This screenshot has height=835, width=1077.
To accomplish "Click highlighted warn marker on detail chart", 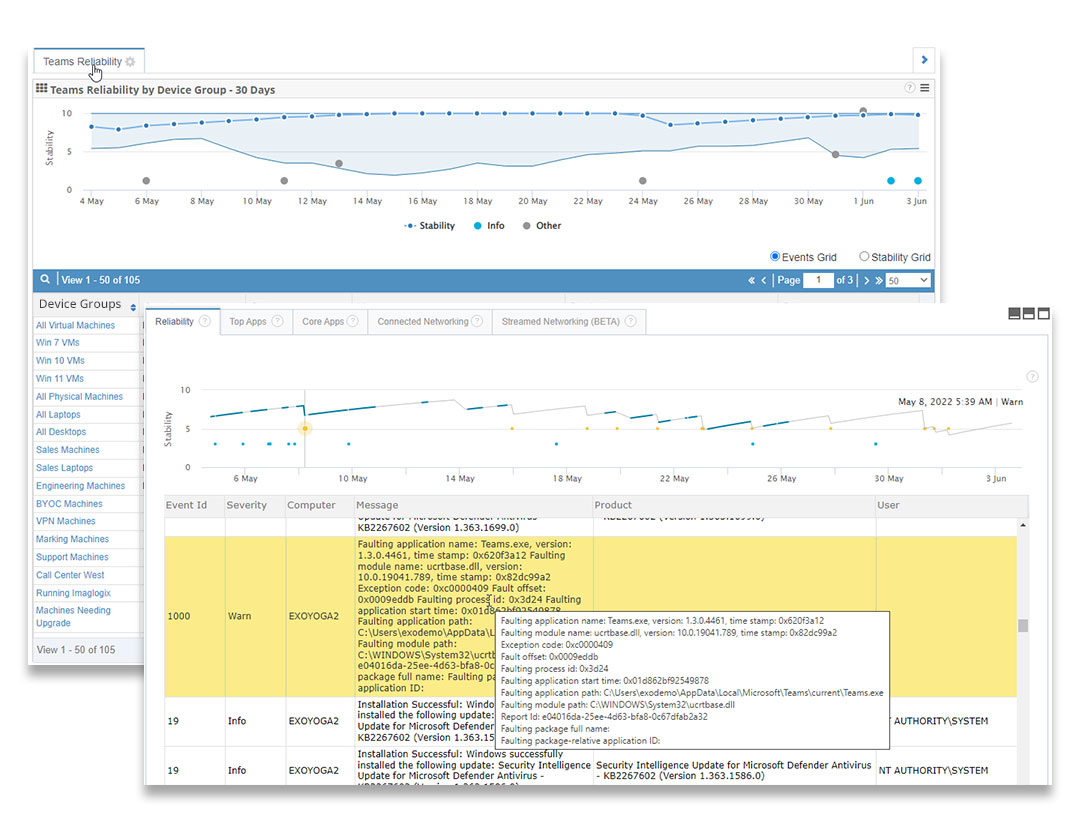I will pyautogui.click(x=305, y=428).
